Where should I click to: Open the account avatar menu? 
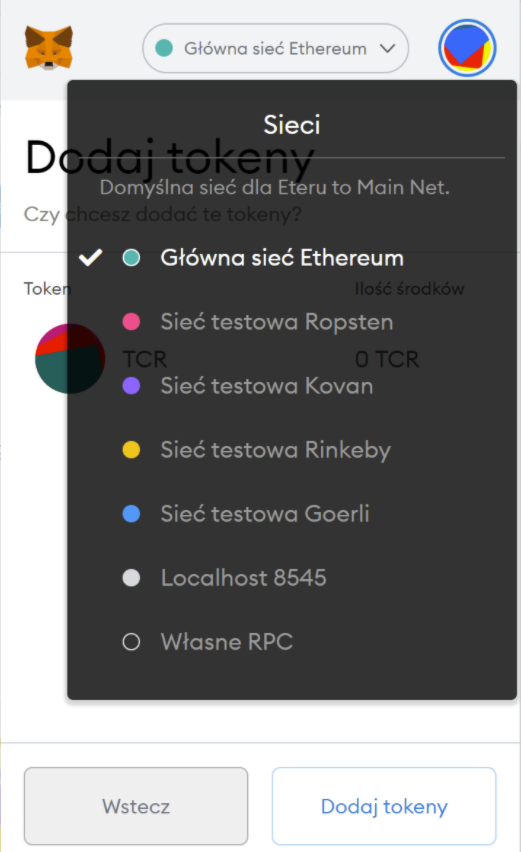pyautogui.click(x=467, y=48)
